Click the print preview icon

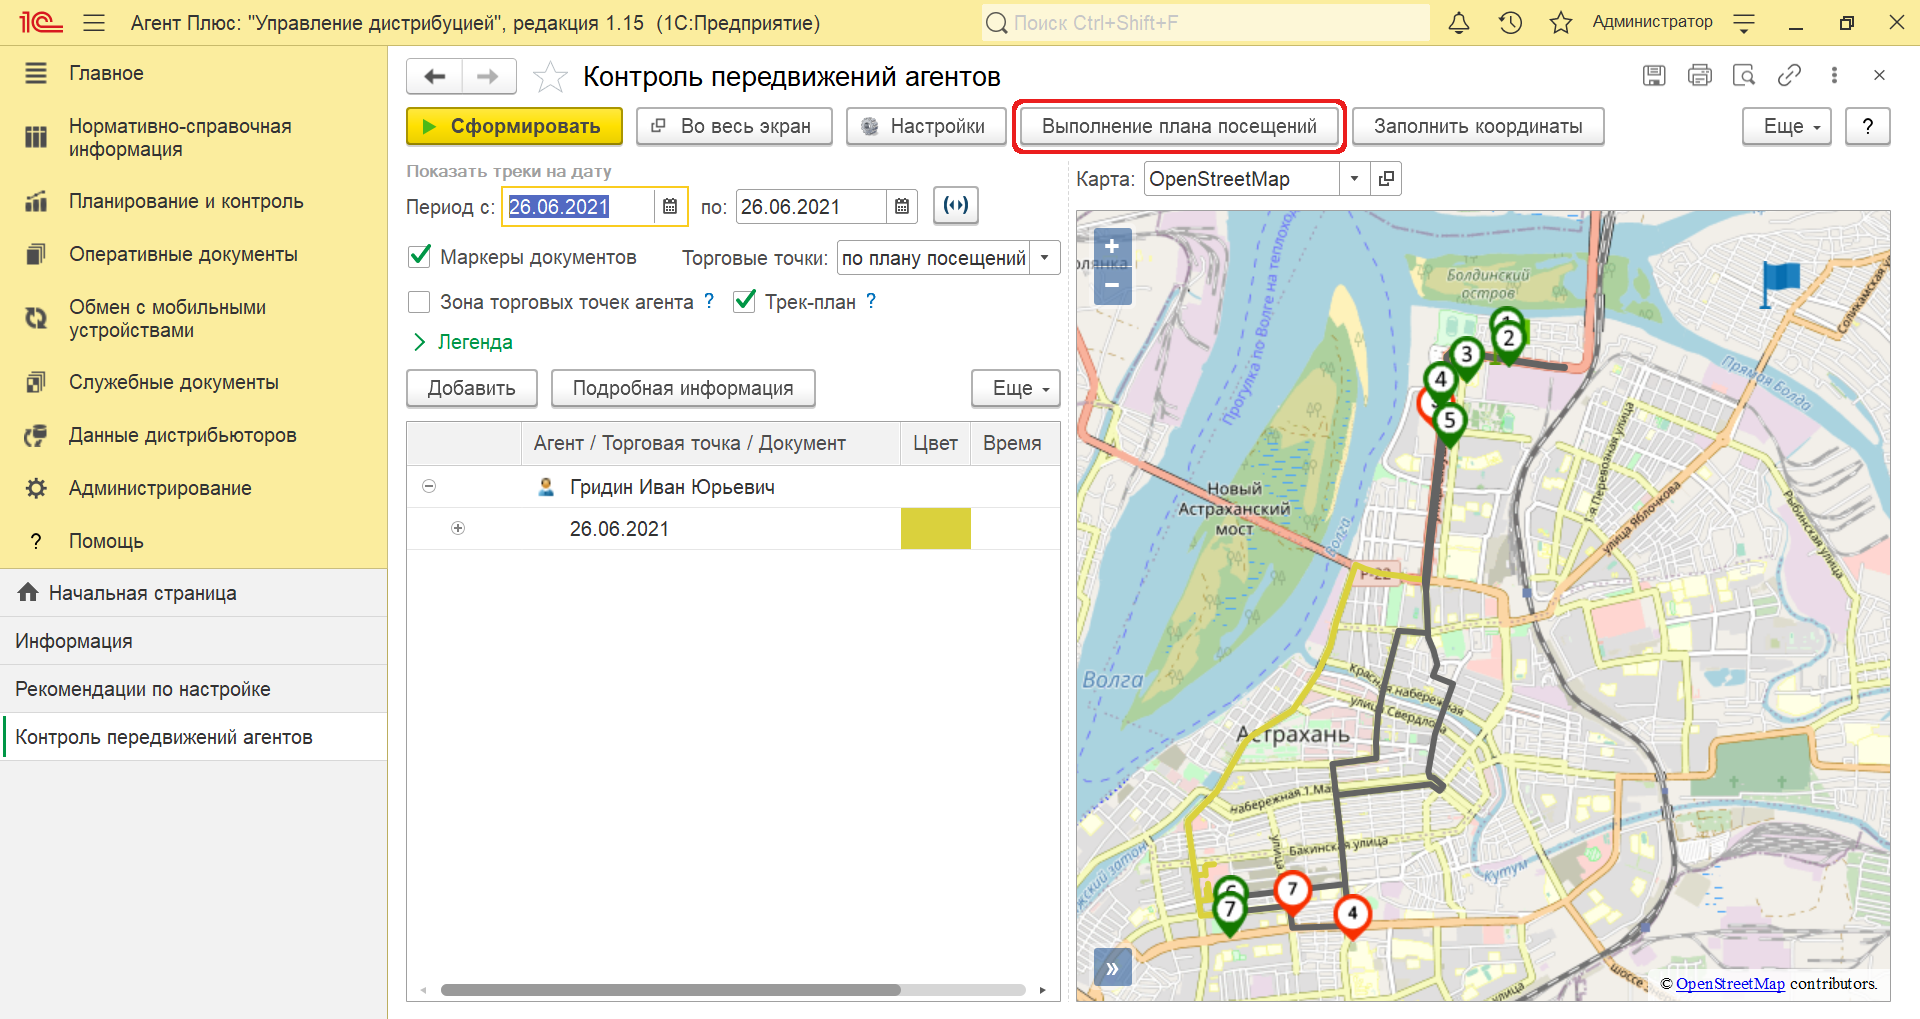(x=1744, y=75)
